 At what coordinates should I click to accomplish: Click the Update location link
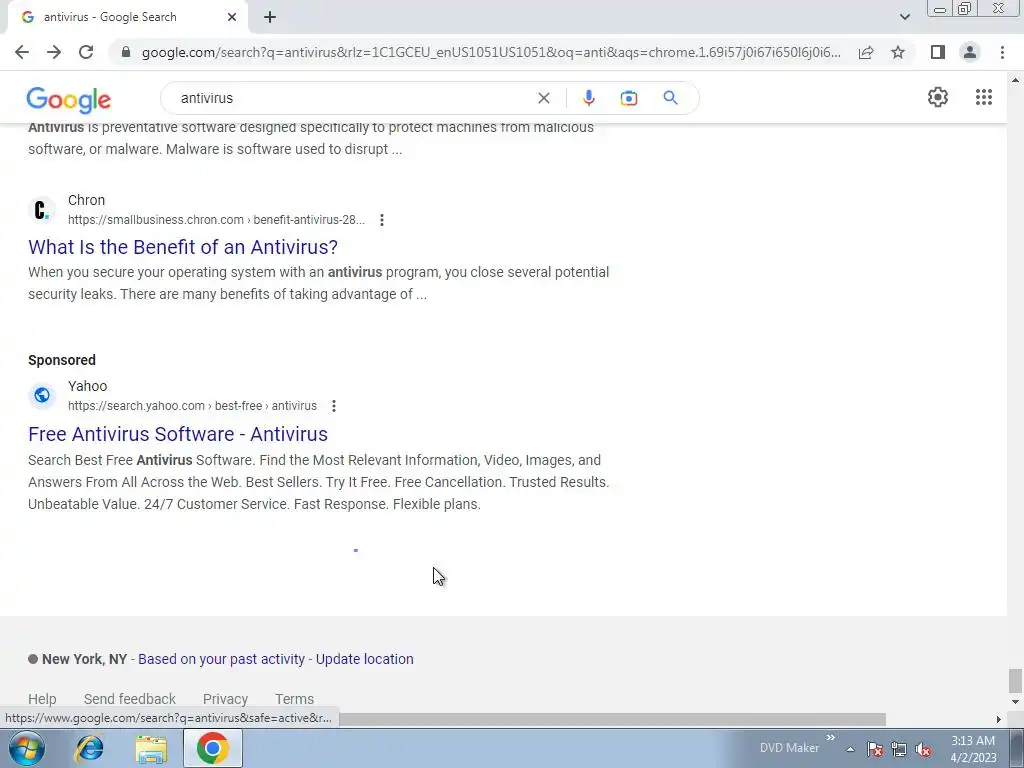(x=364, y=659)
